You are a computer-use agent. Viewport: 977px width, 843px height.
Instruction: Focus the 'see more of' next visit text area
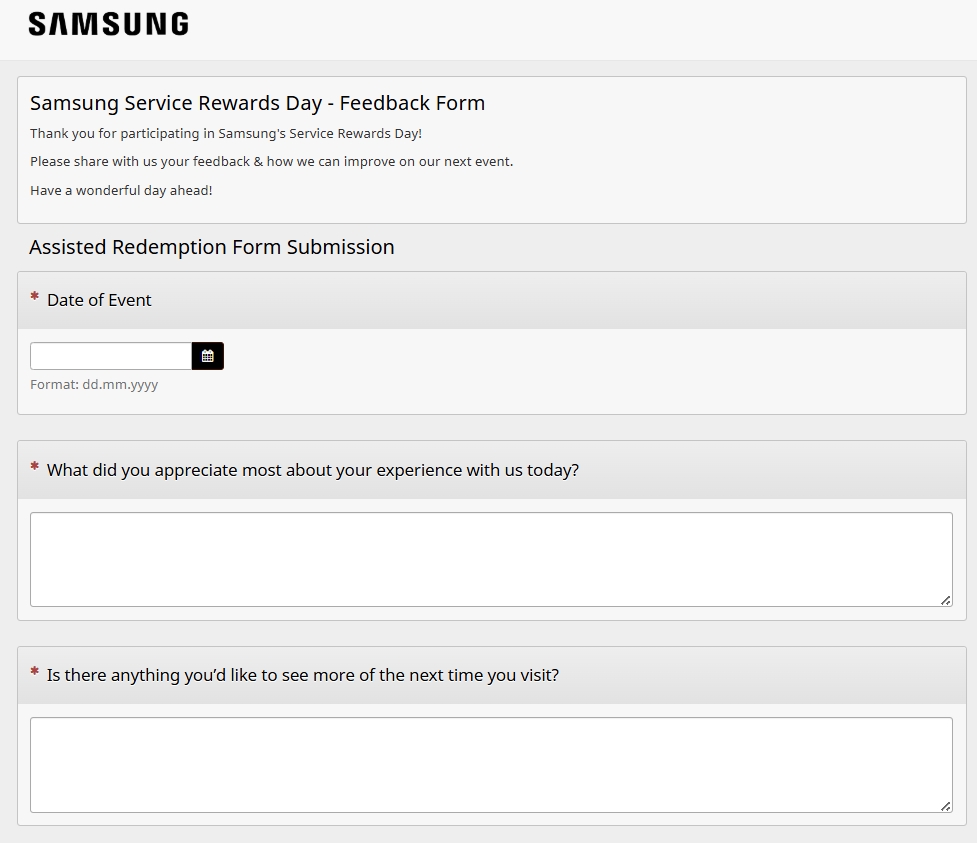(x=490, y=764)
